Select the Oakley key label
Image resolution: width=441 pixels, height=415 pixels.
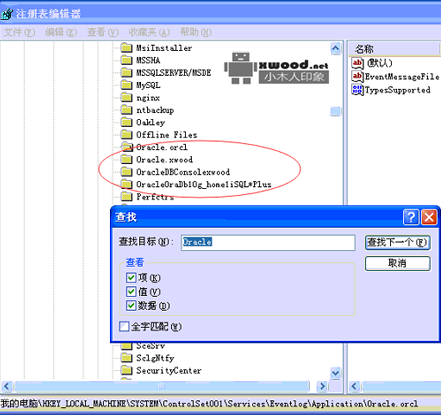coord(151,122)
